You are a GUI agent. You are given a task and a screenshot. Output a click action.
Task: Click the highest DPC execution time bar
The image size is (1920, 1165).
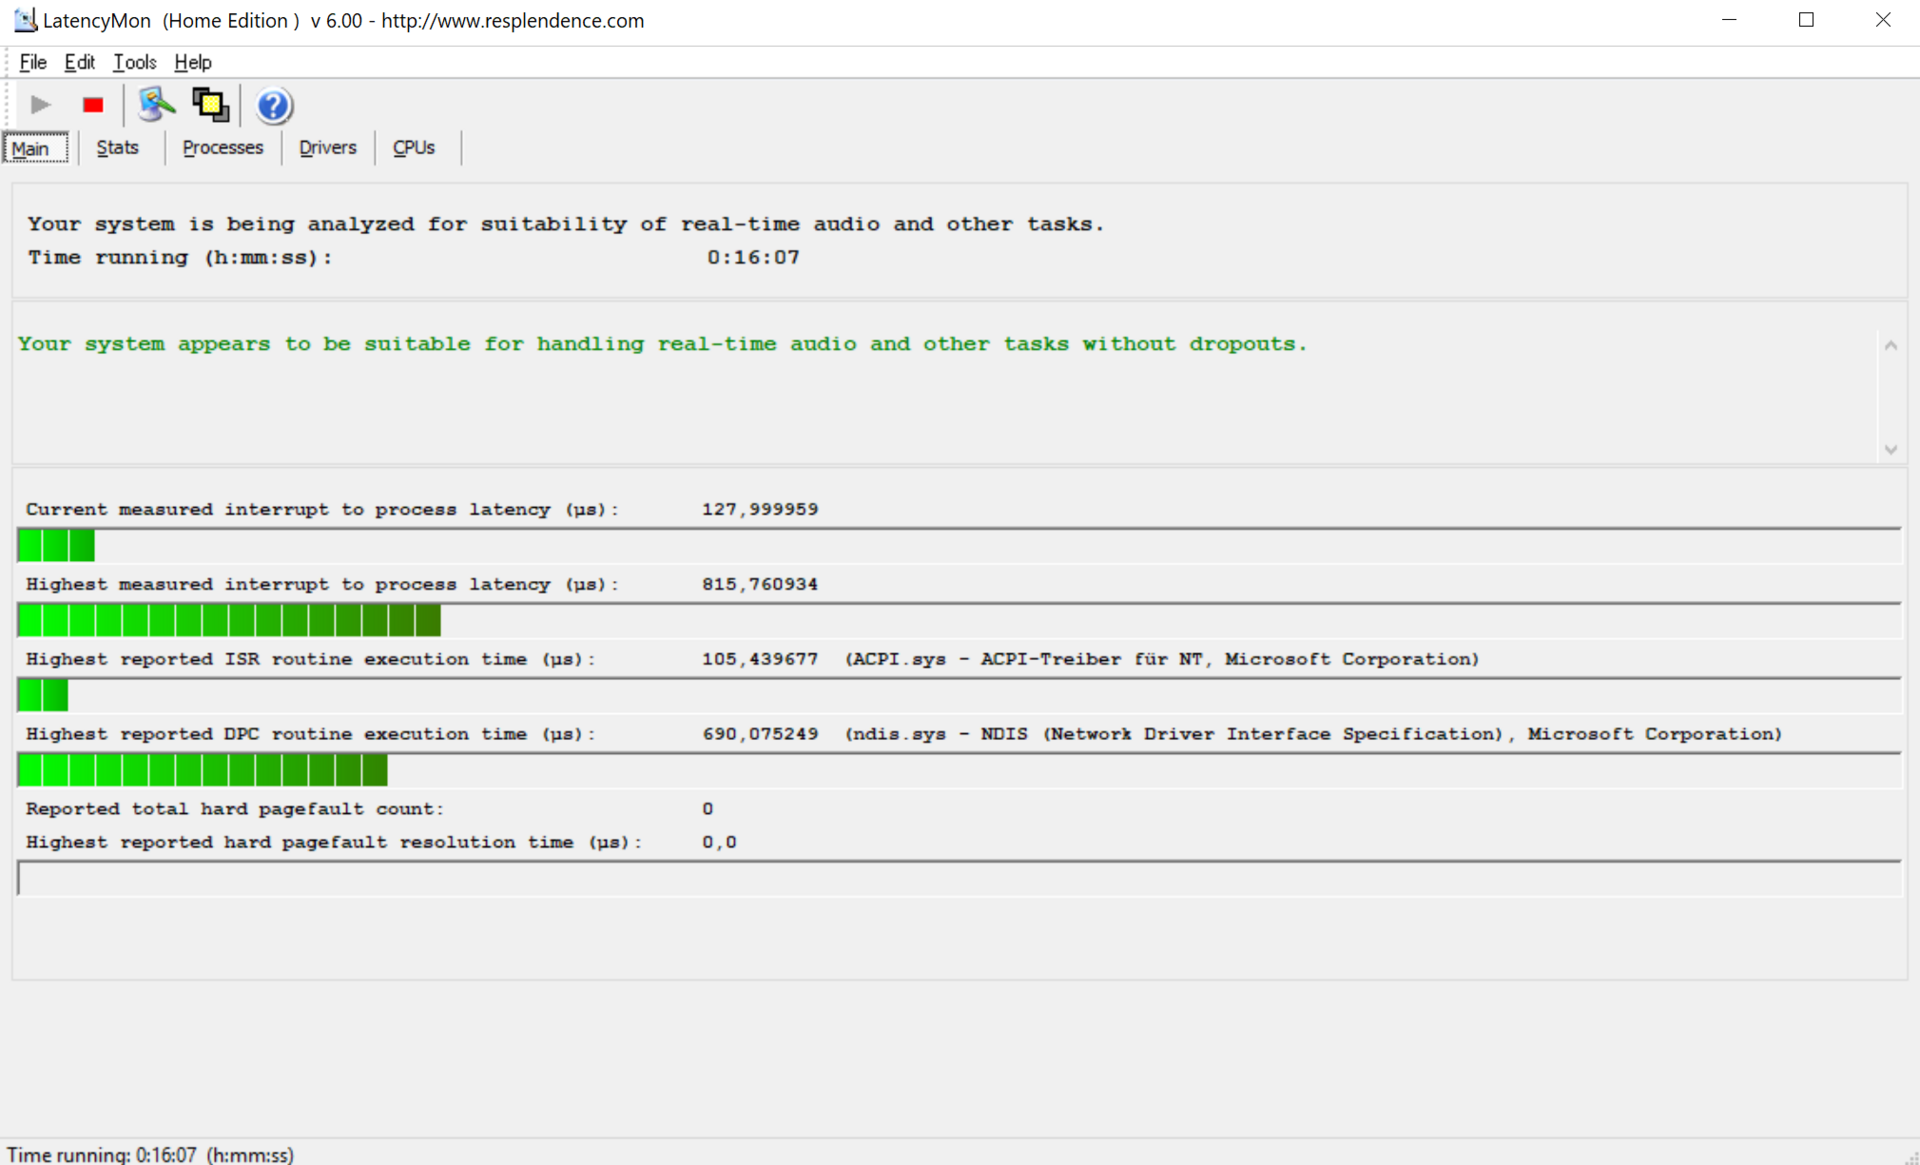(202, 771)
